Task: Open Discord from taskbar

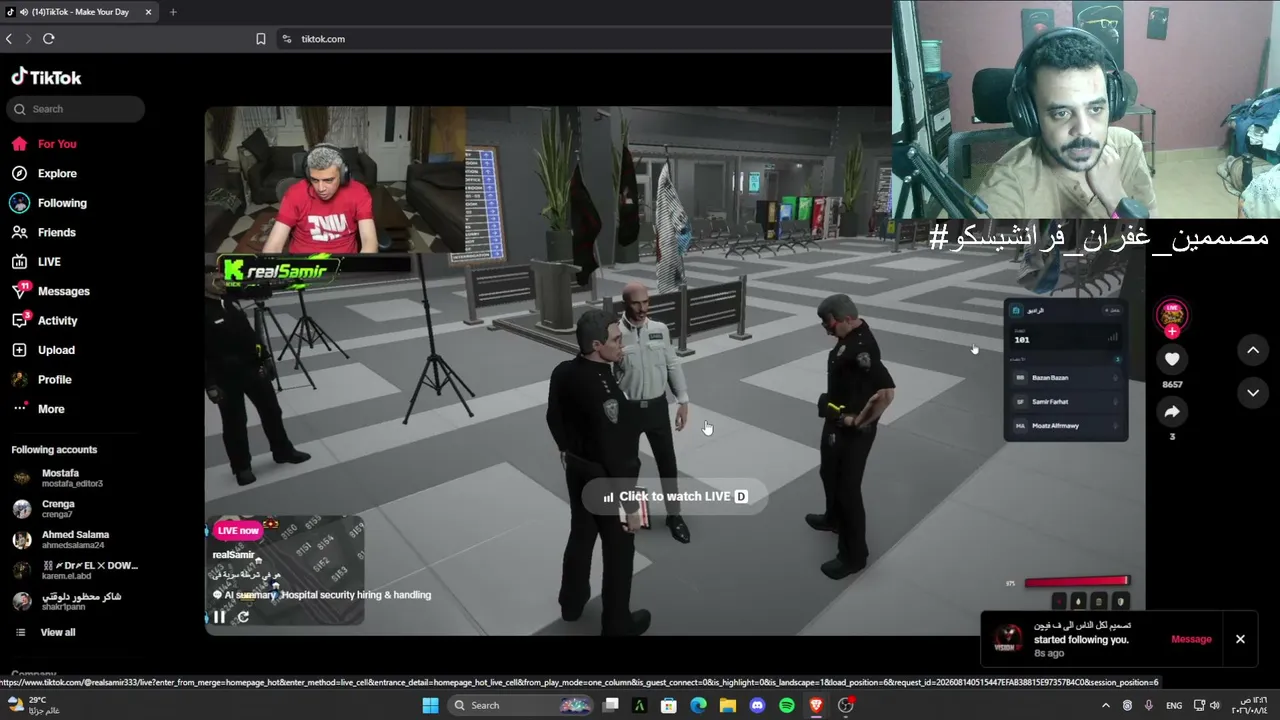Action: coord(757,705)
